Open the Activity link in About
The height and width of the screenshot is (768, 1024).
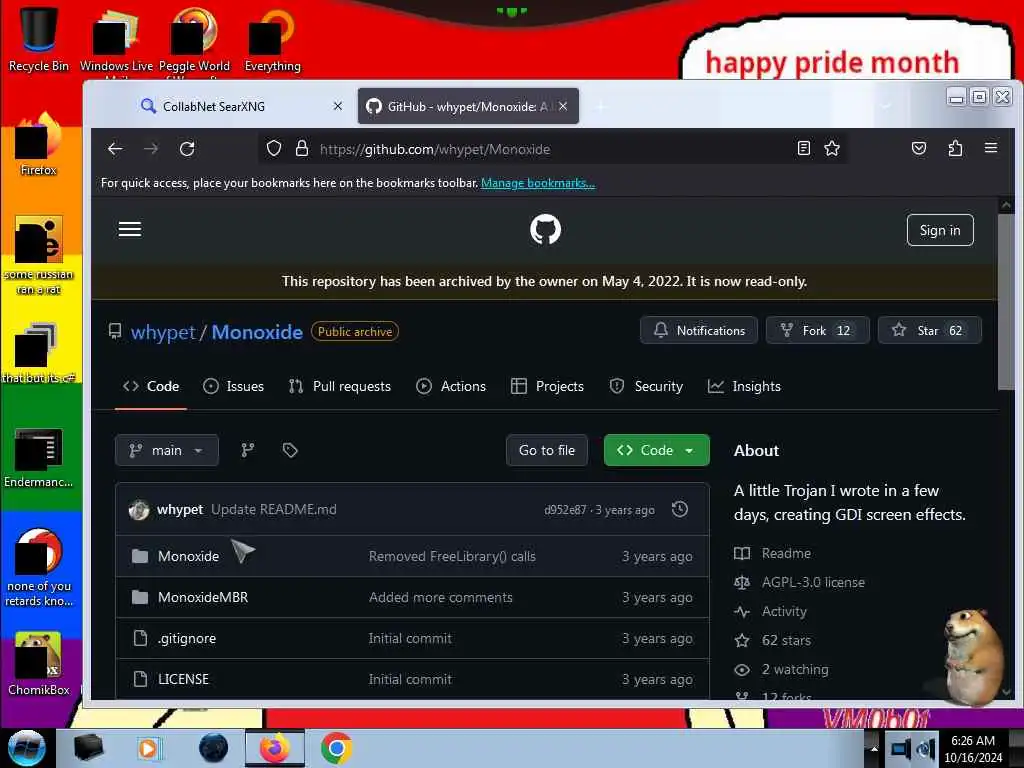click(x=771, y=611)
